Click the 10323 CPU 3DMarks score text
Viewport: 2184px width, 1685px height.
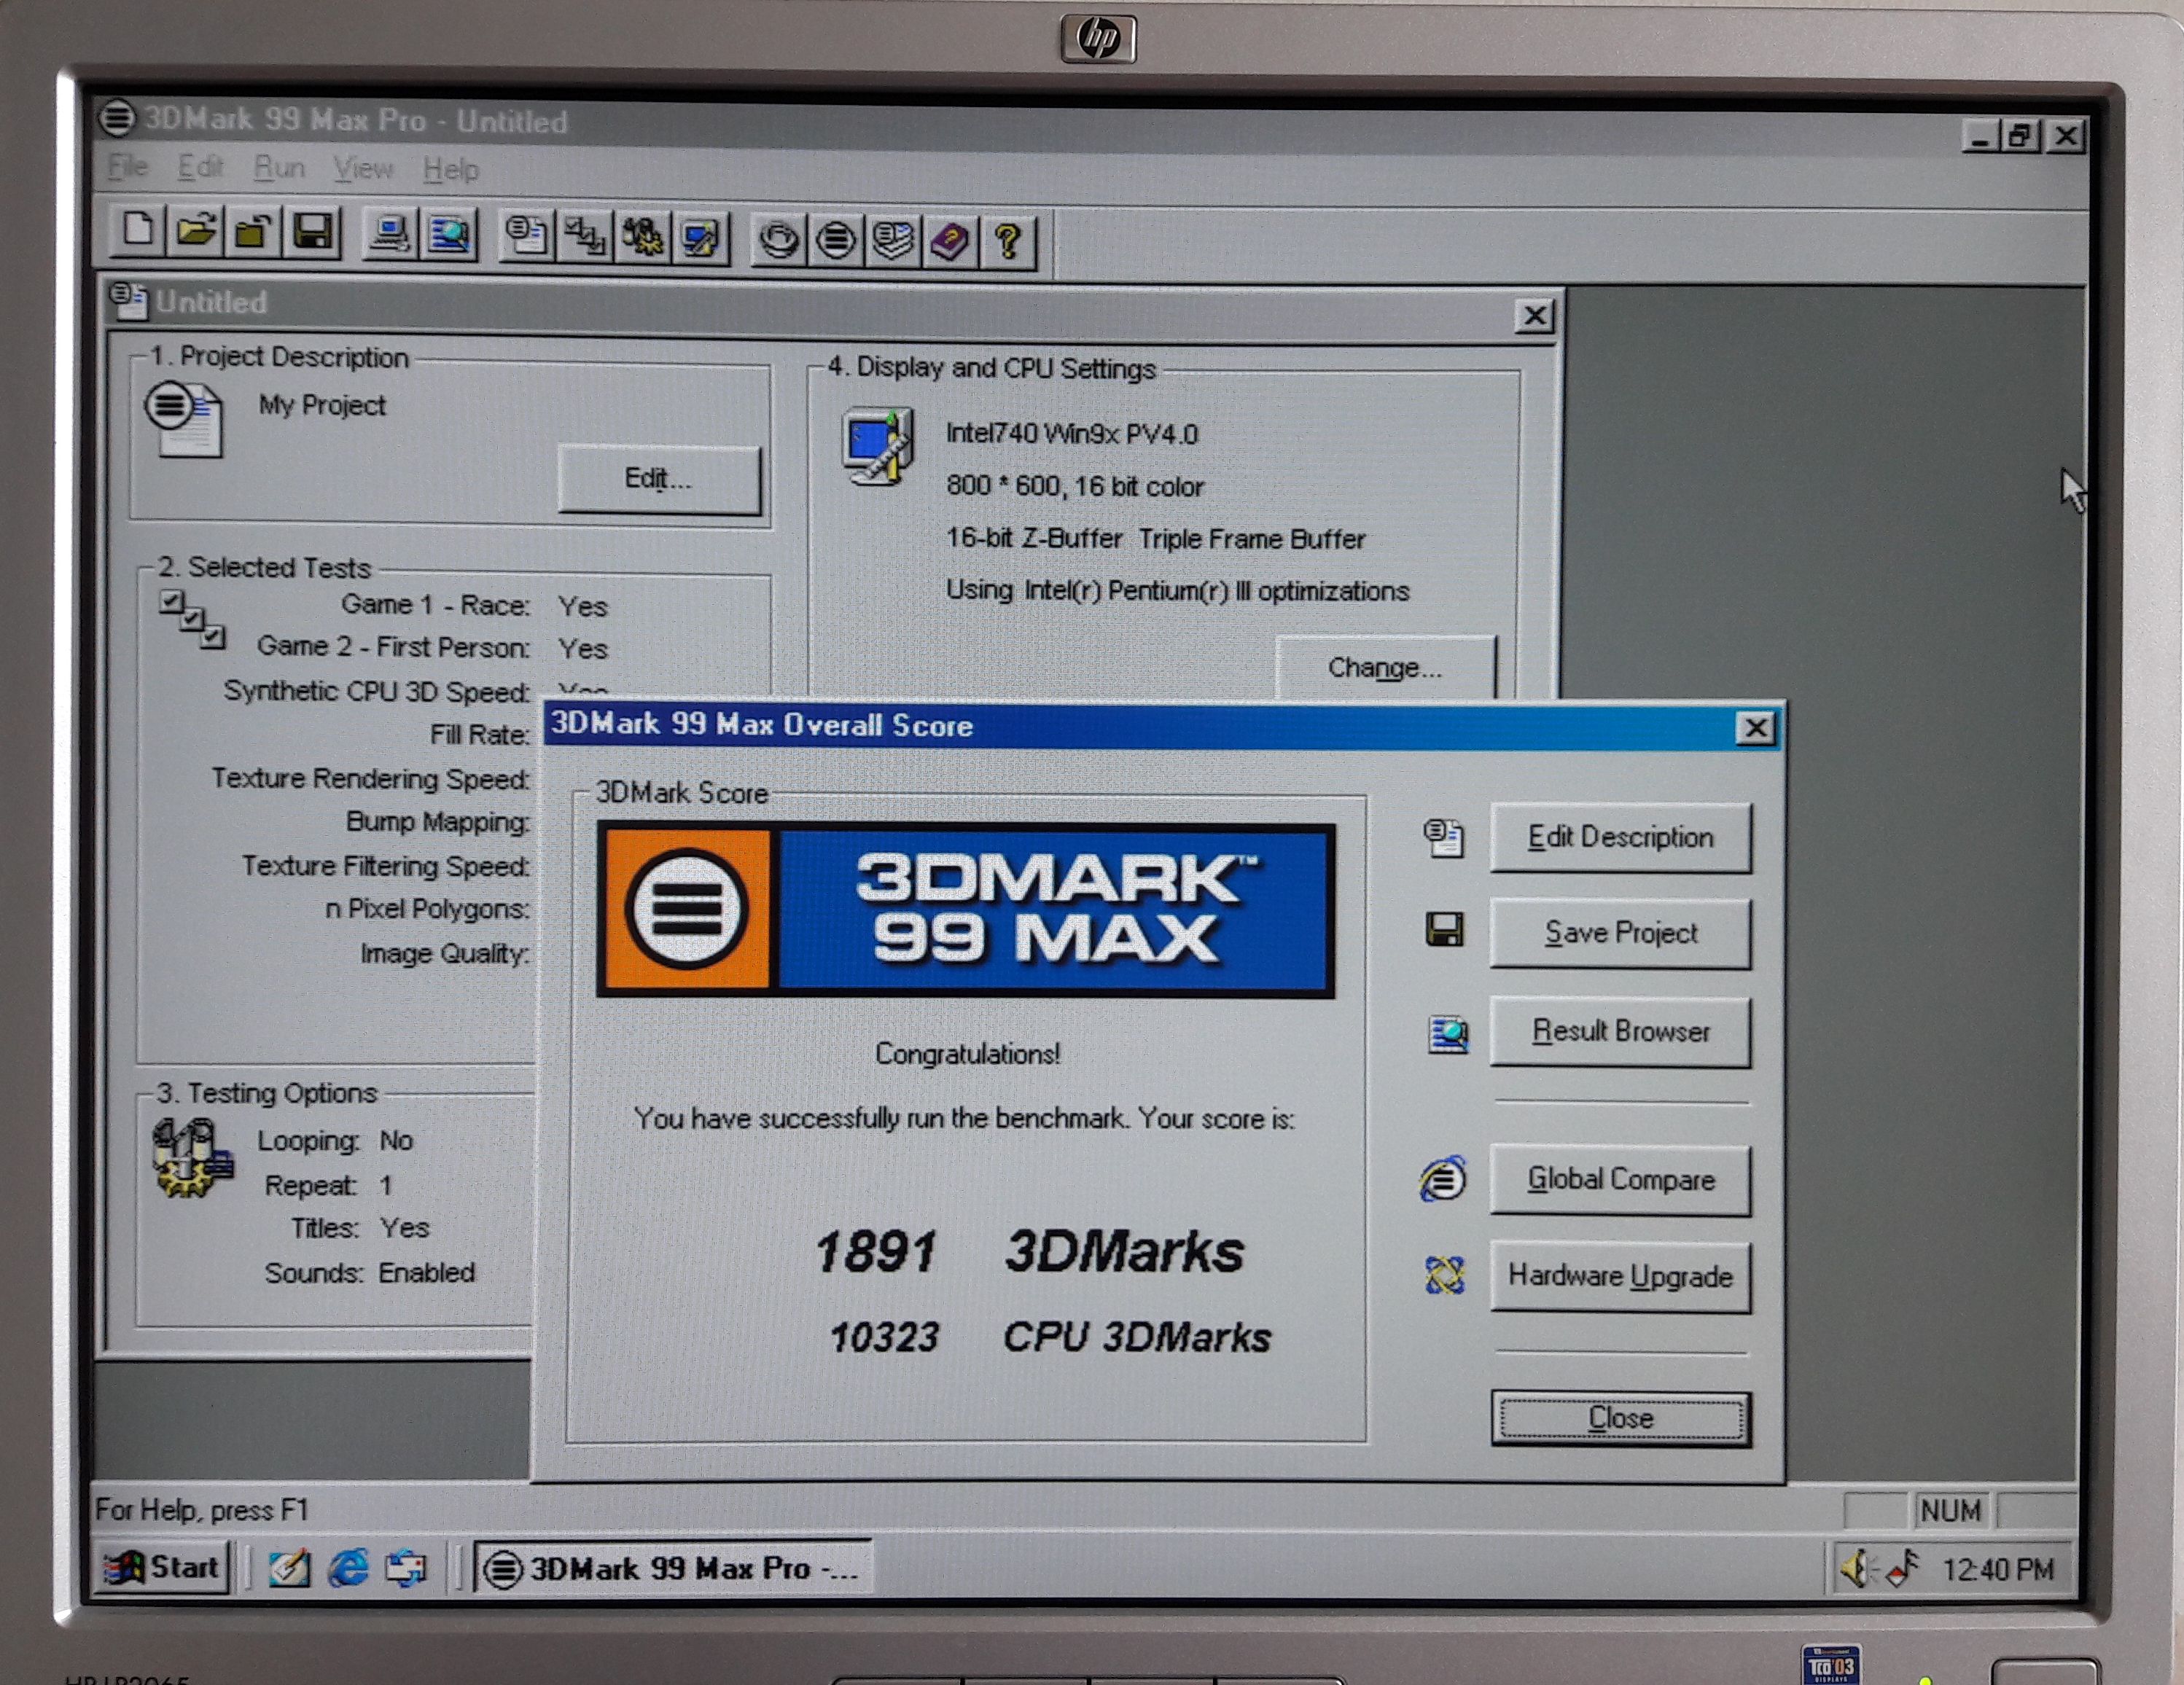tap(1050, 1337)
